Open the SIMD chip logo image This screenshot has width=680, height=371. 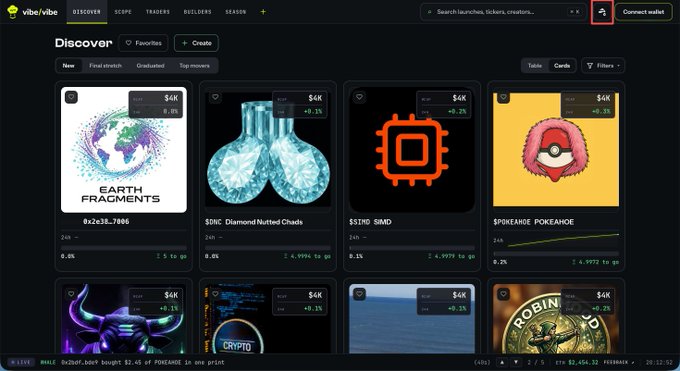(412, 150)
